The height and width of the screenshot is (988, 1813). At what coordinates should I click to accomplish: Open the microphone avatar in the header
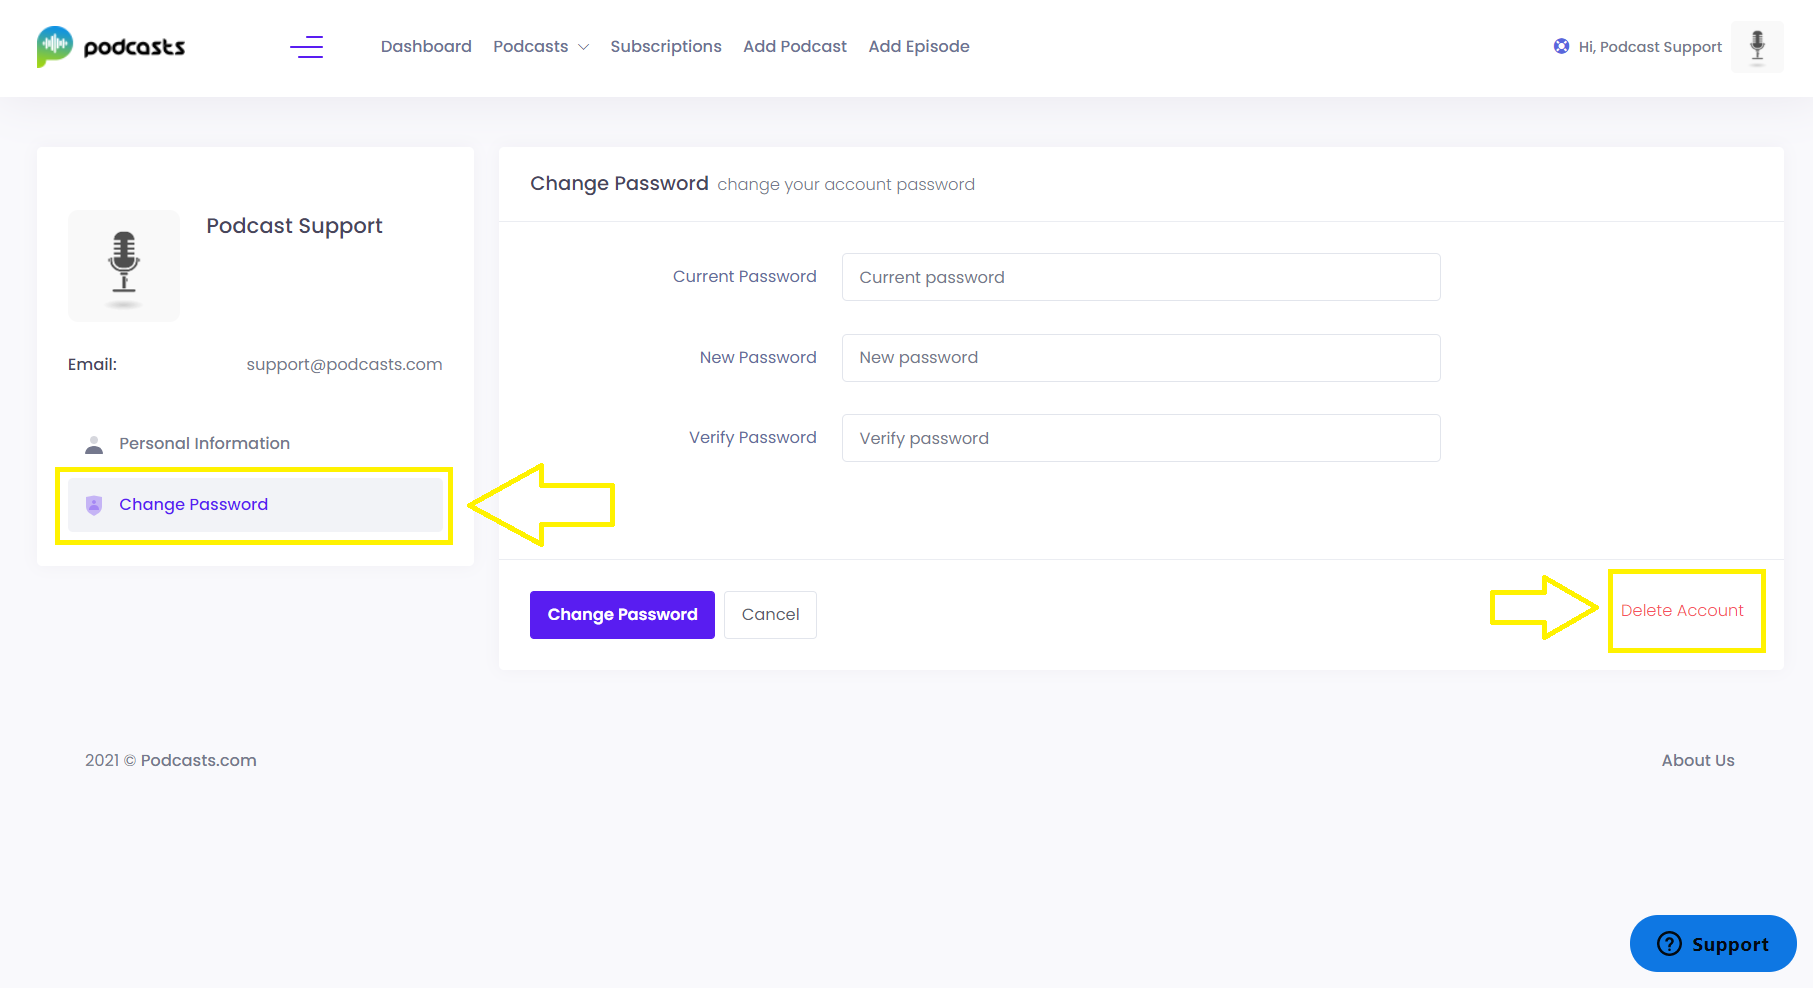click(1757, 47)
